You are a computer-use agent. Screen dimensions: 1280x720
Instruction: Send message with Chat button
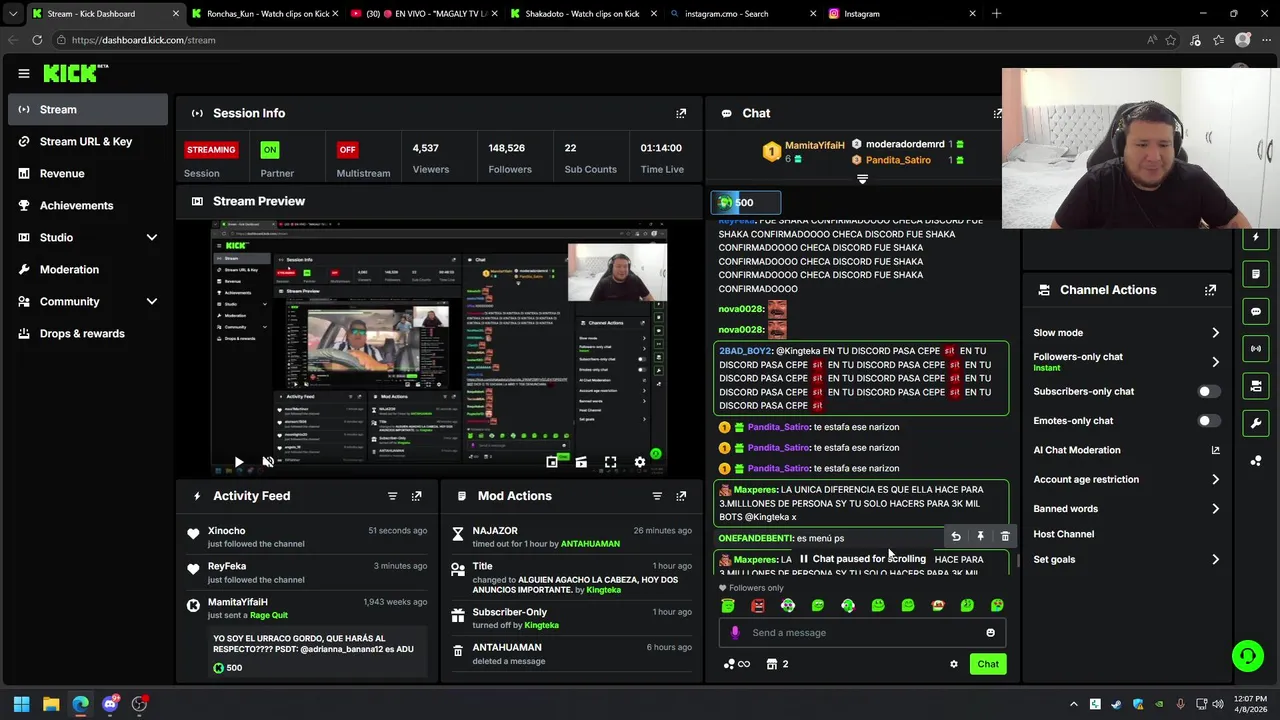988,664
